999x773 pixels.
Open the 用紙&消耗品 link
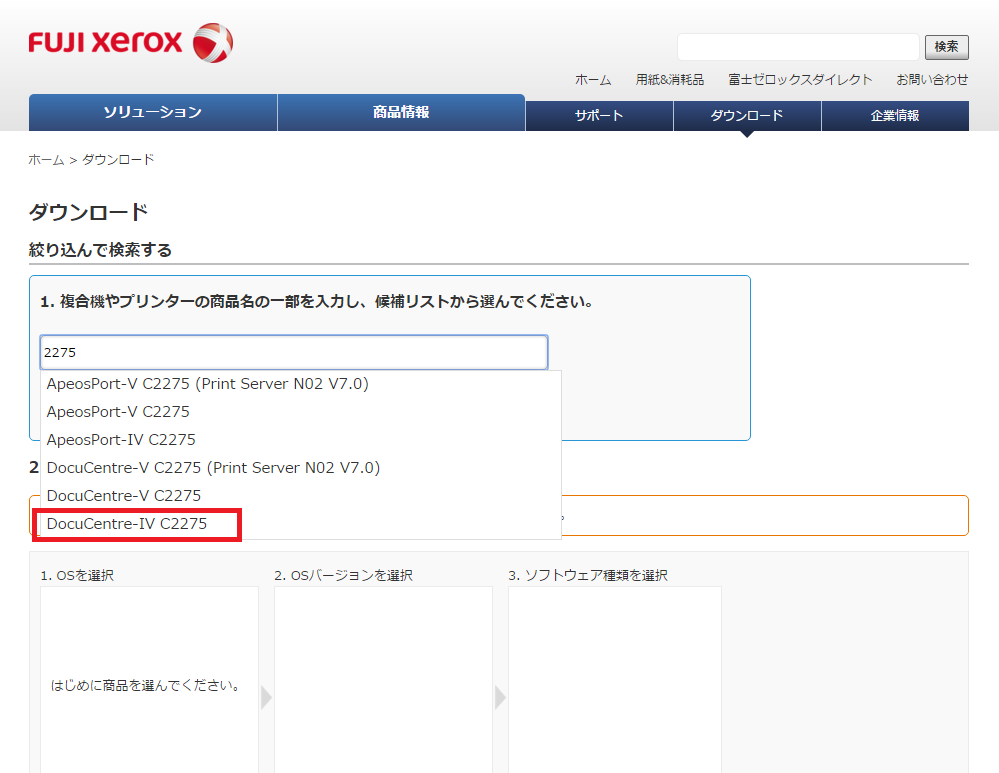coord(669,80)
